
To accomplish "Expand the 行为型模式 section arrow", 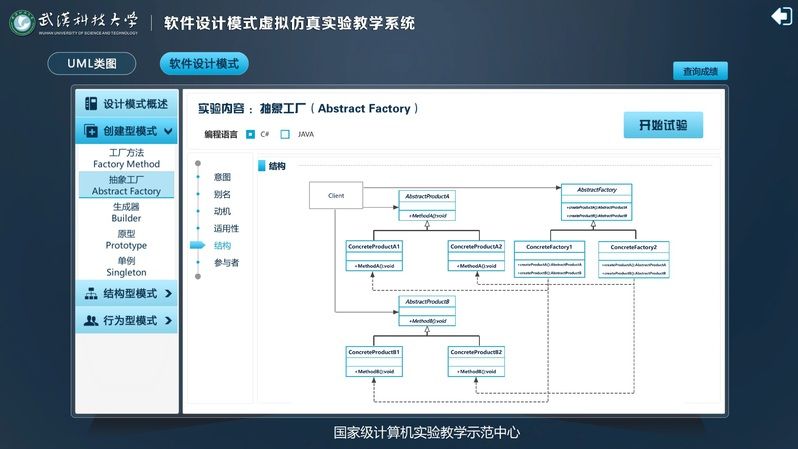I will point(168,321).
